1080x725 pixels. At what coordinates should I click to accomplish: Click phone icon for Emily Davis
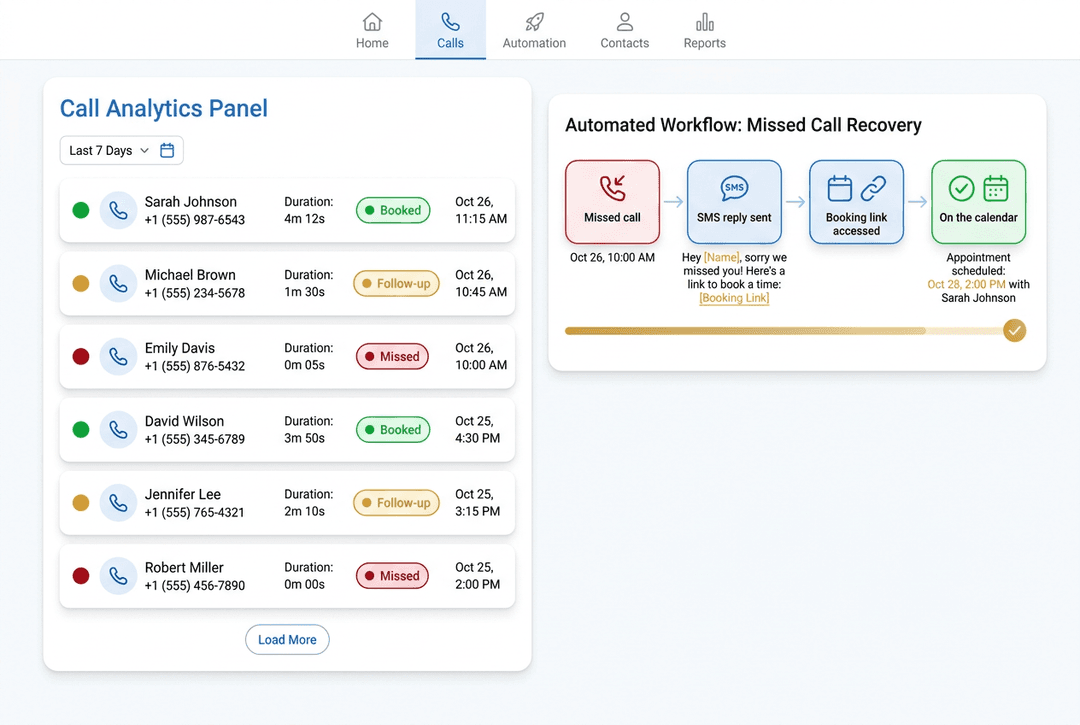tap(118, 356)
